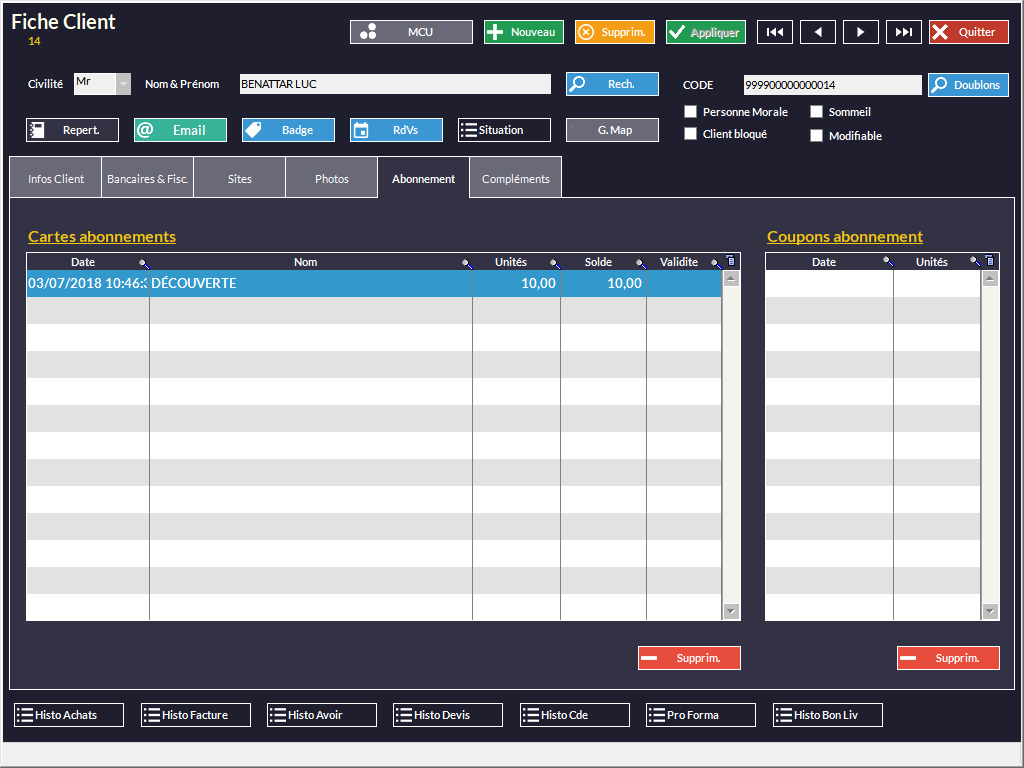Go to the previous client record
Screen dimensions: 1024x768
coord(818,32)
